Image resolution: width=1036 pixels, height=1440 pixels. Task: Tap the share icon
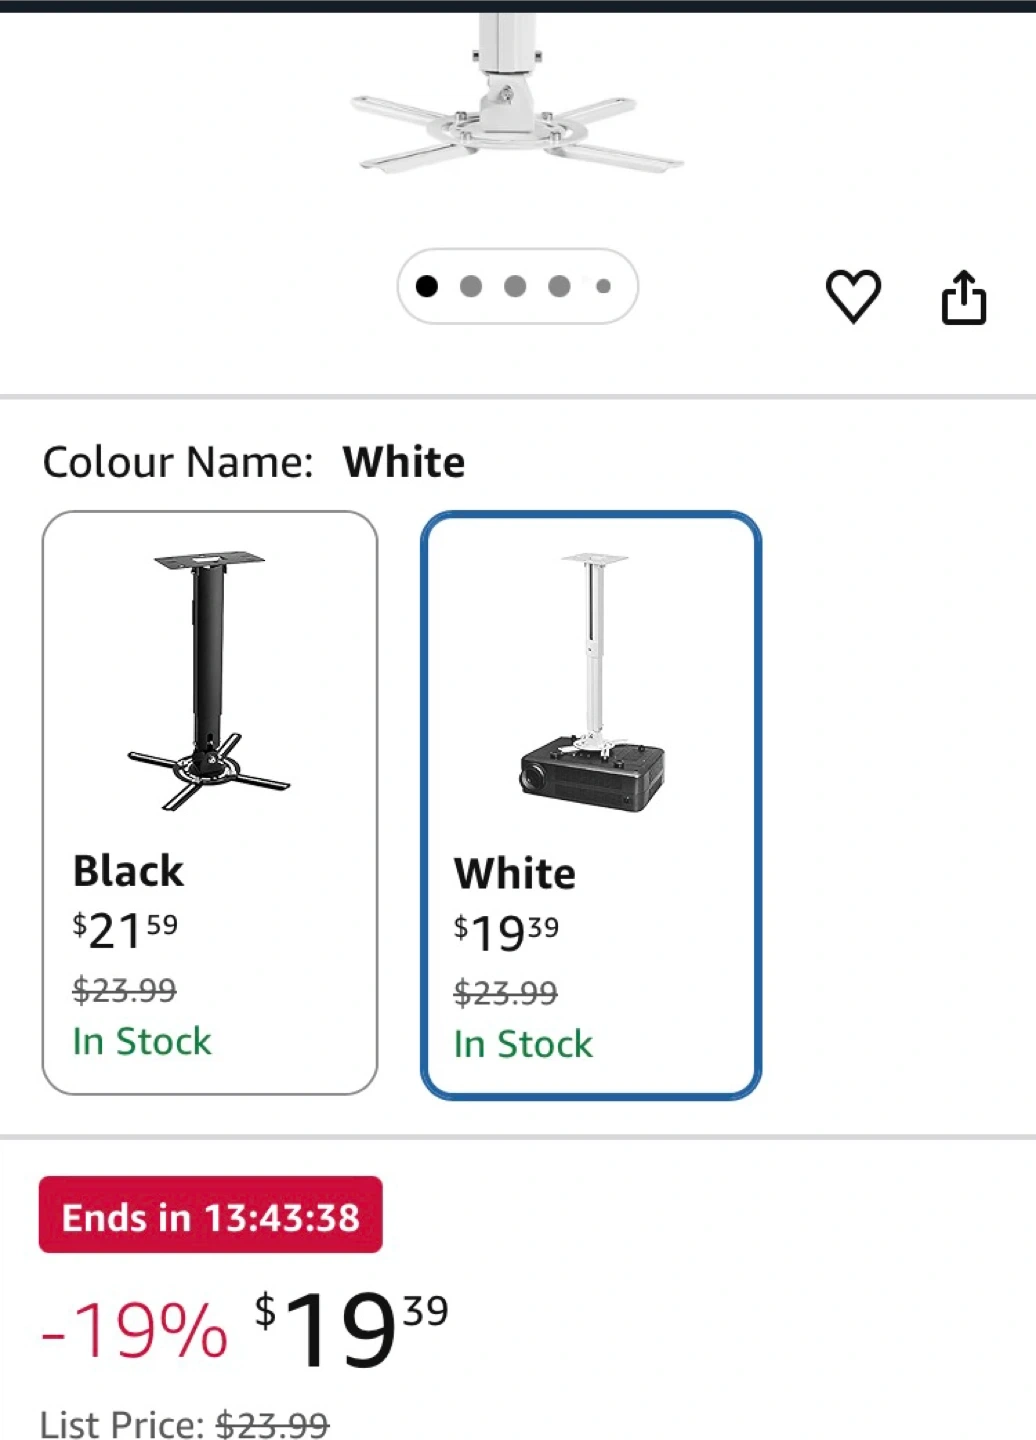click(964, 297)
